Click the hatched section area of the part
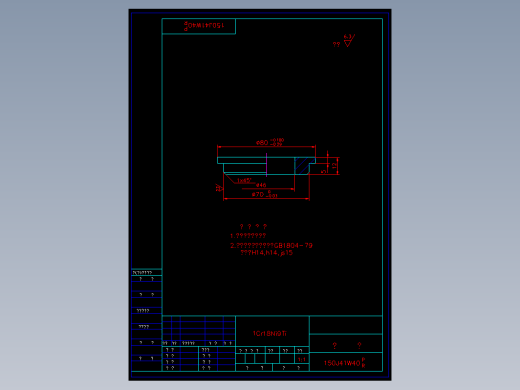Screen dimensions: 520x390 [x=302, y=166]
